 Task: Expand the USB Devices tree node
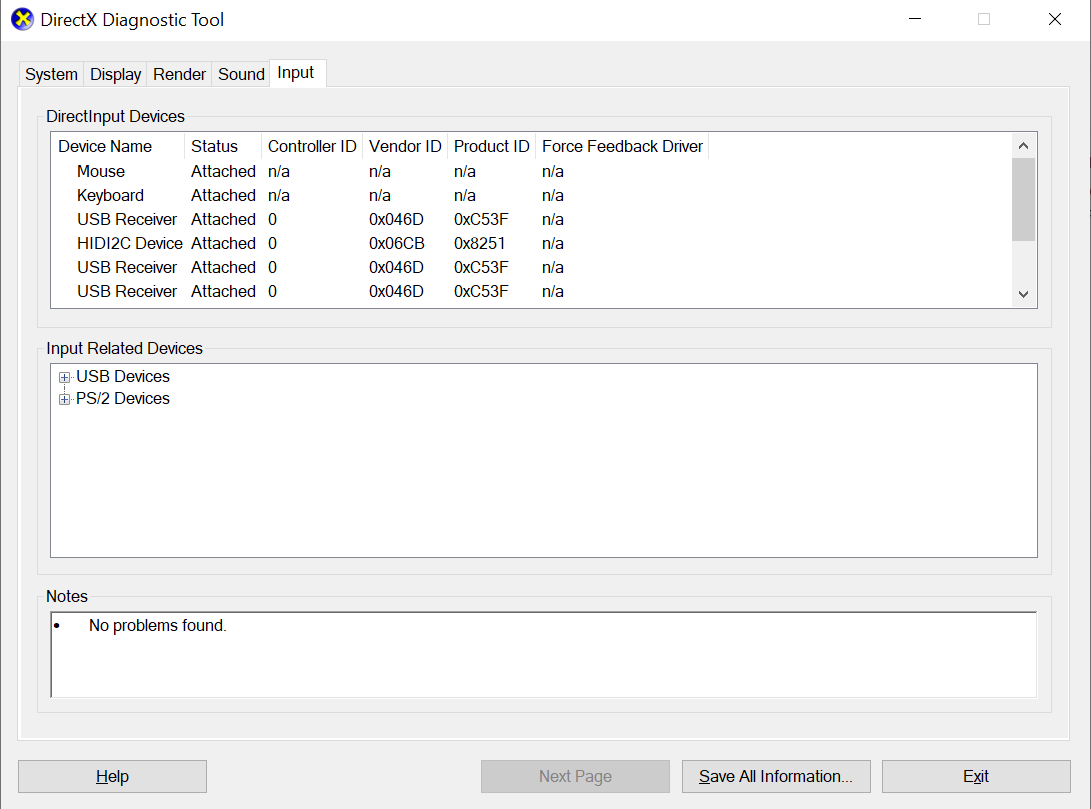coord(65,377)
